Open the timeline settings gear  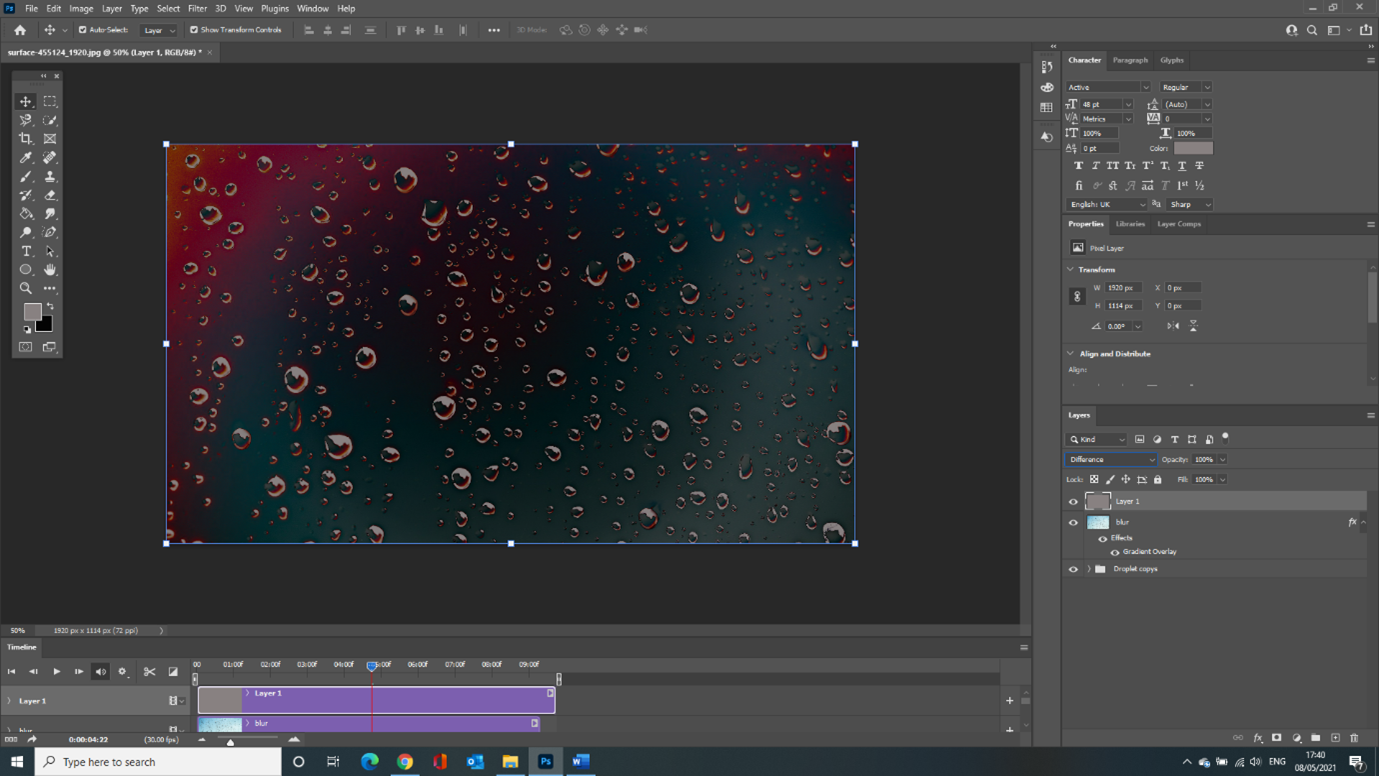tap(122, 672)
